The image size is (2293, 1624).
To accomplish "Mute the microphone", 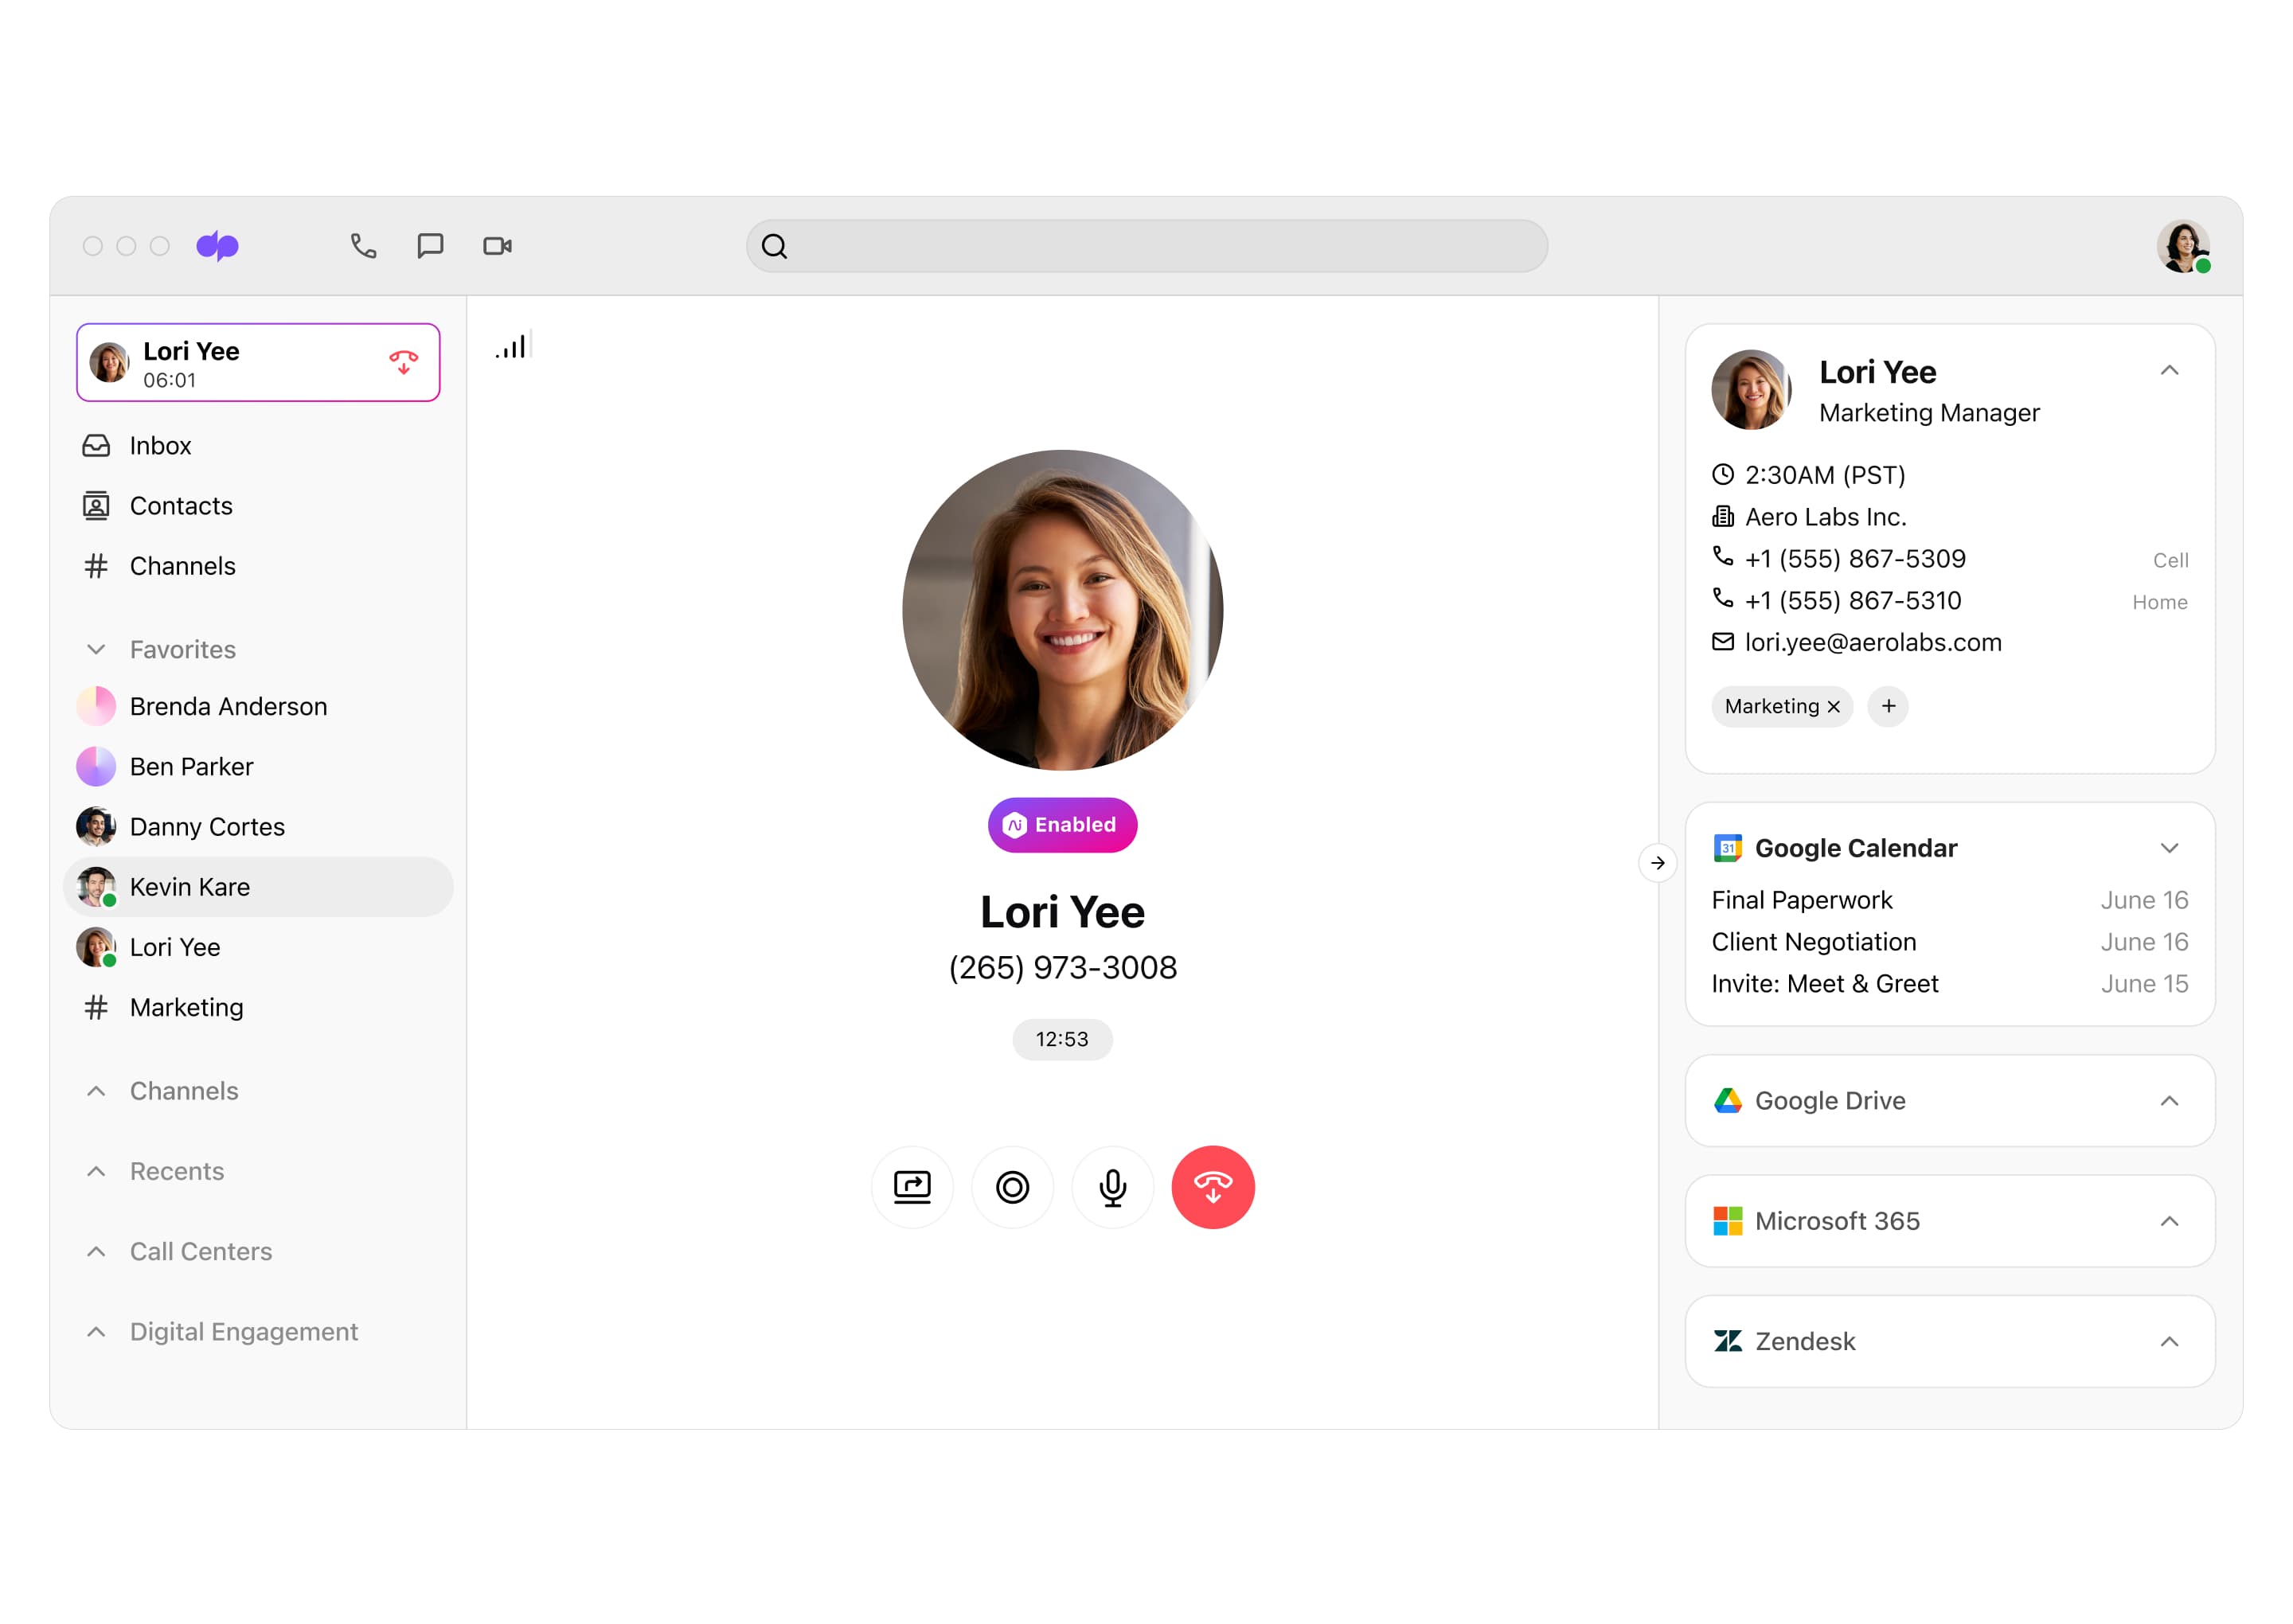I will coord(1112,1187).
